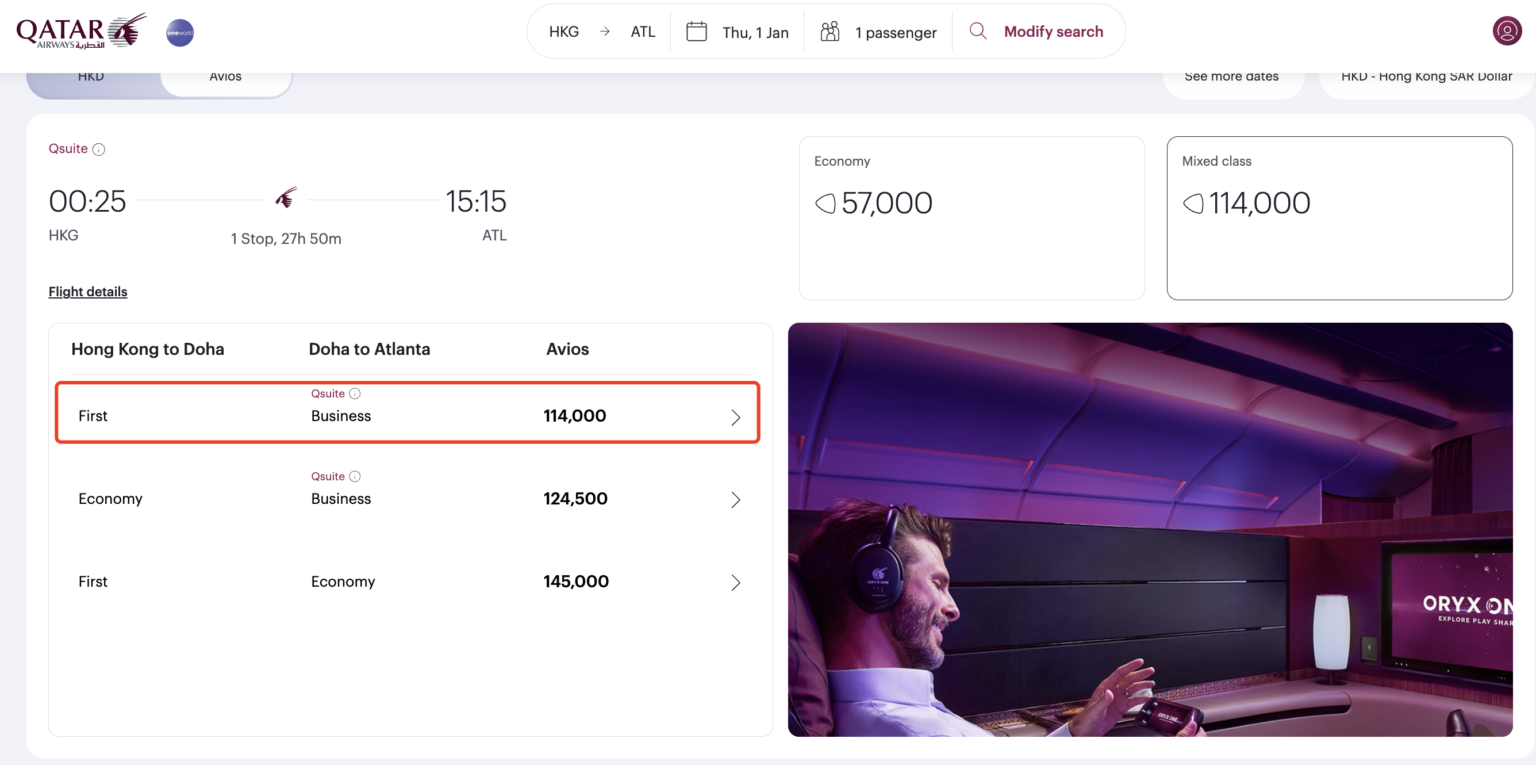Click the See more dates button

(x=1232, y=79)
